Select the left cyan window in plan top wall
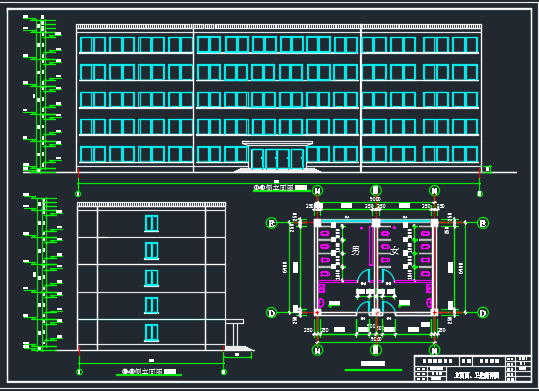 click(346, 221)
